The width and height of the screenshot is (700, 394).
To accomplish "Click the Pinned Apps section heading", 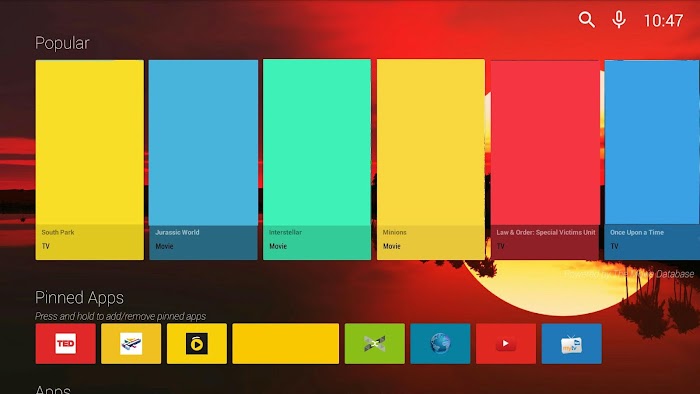I will [79, 297].
